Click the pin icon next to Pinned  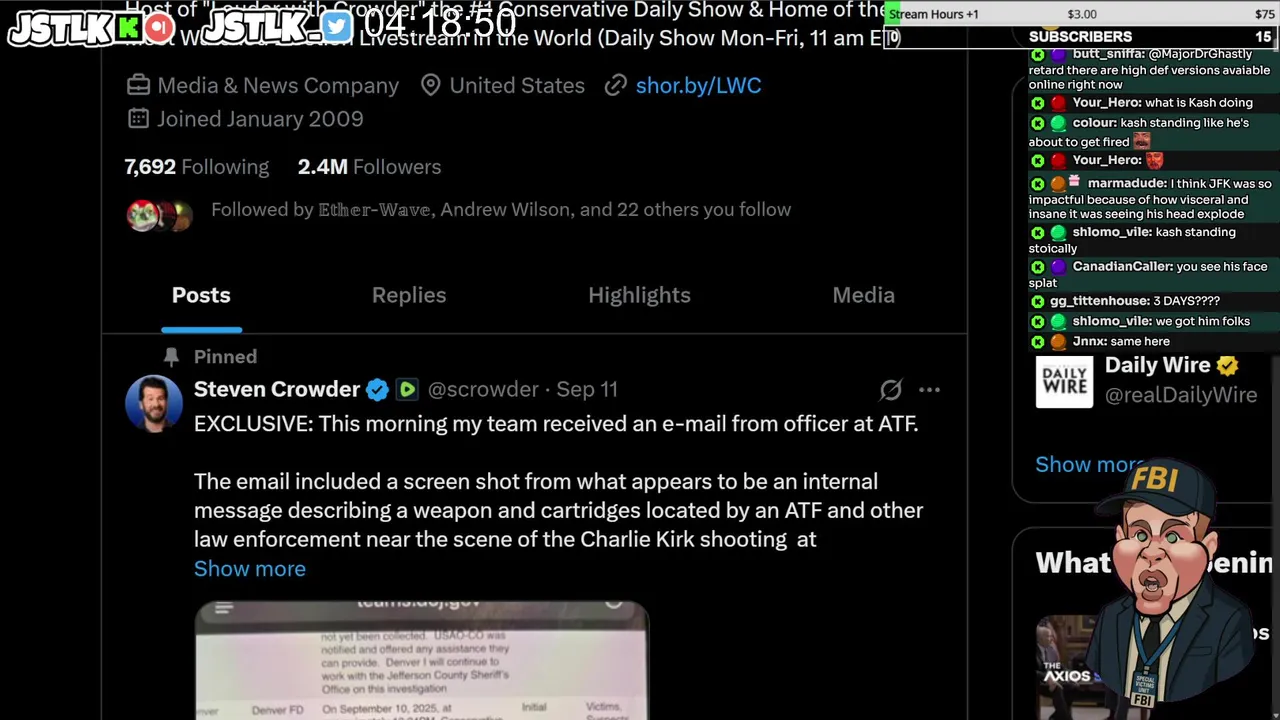pos(171,357)
